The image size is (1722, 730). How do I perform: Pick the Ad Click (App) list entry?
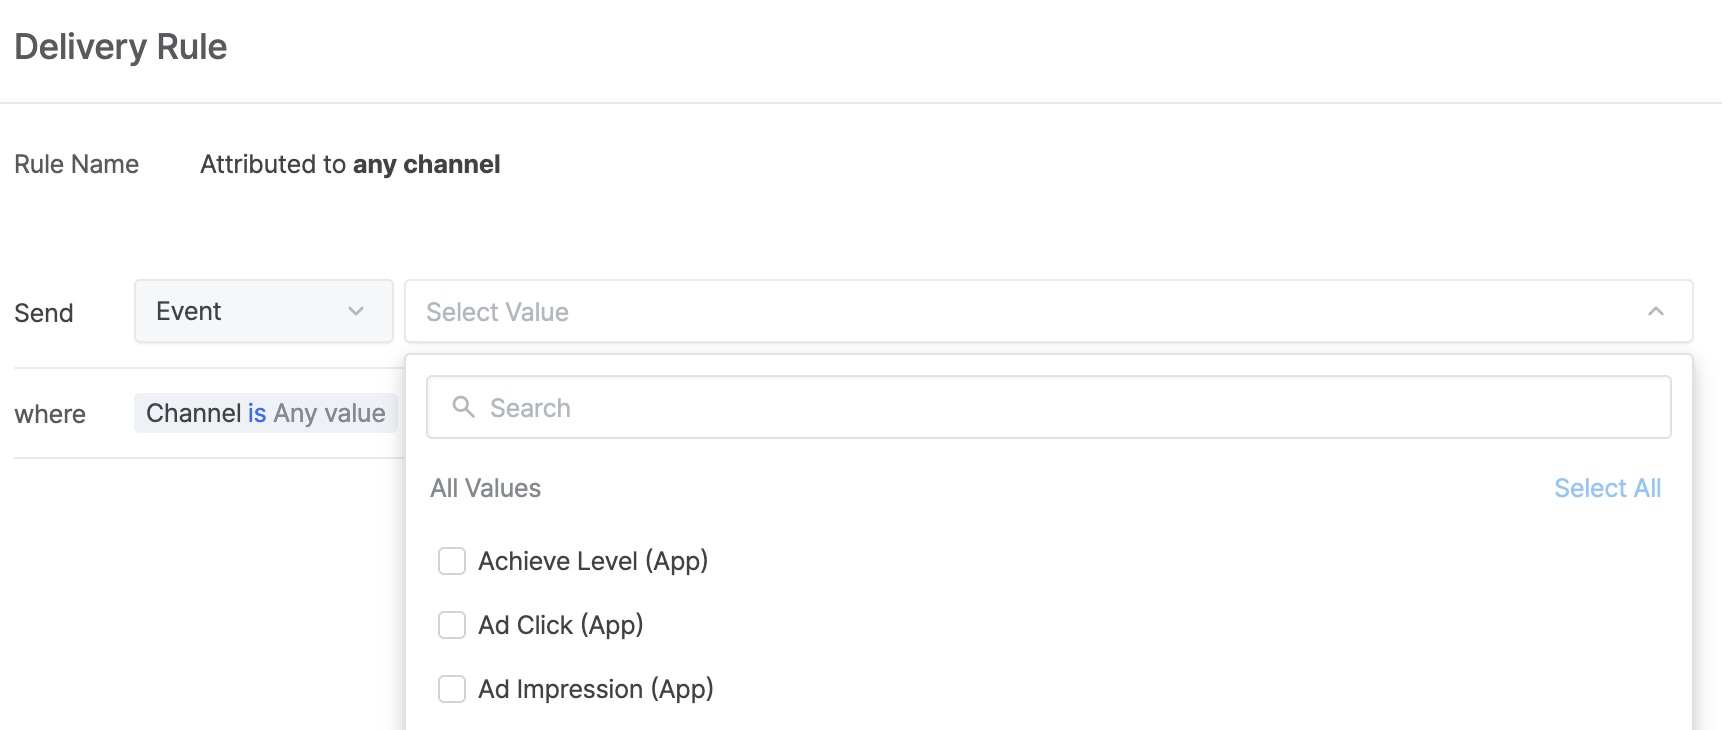coord(560,625)
